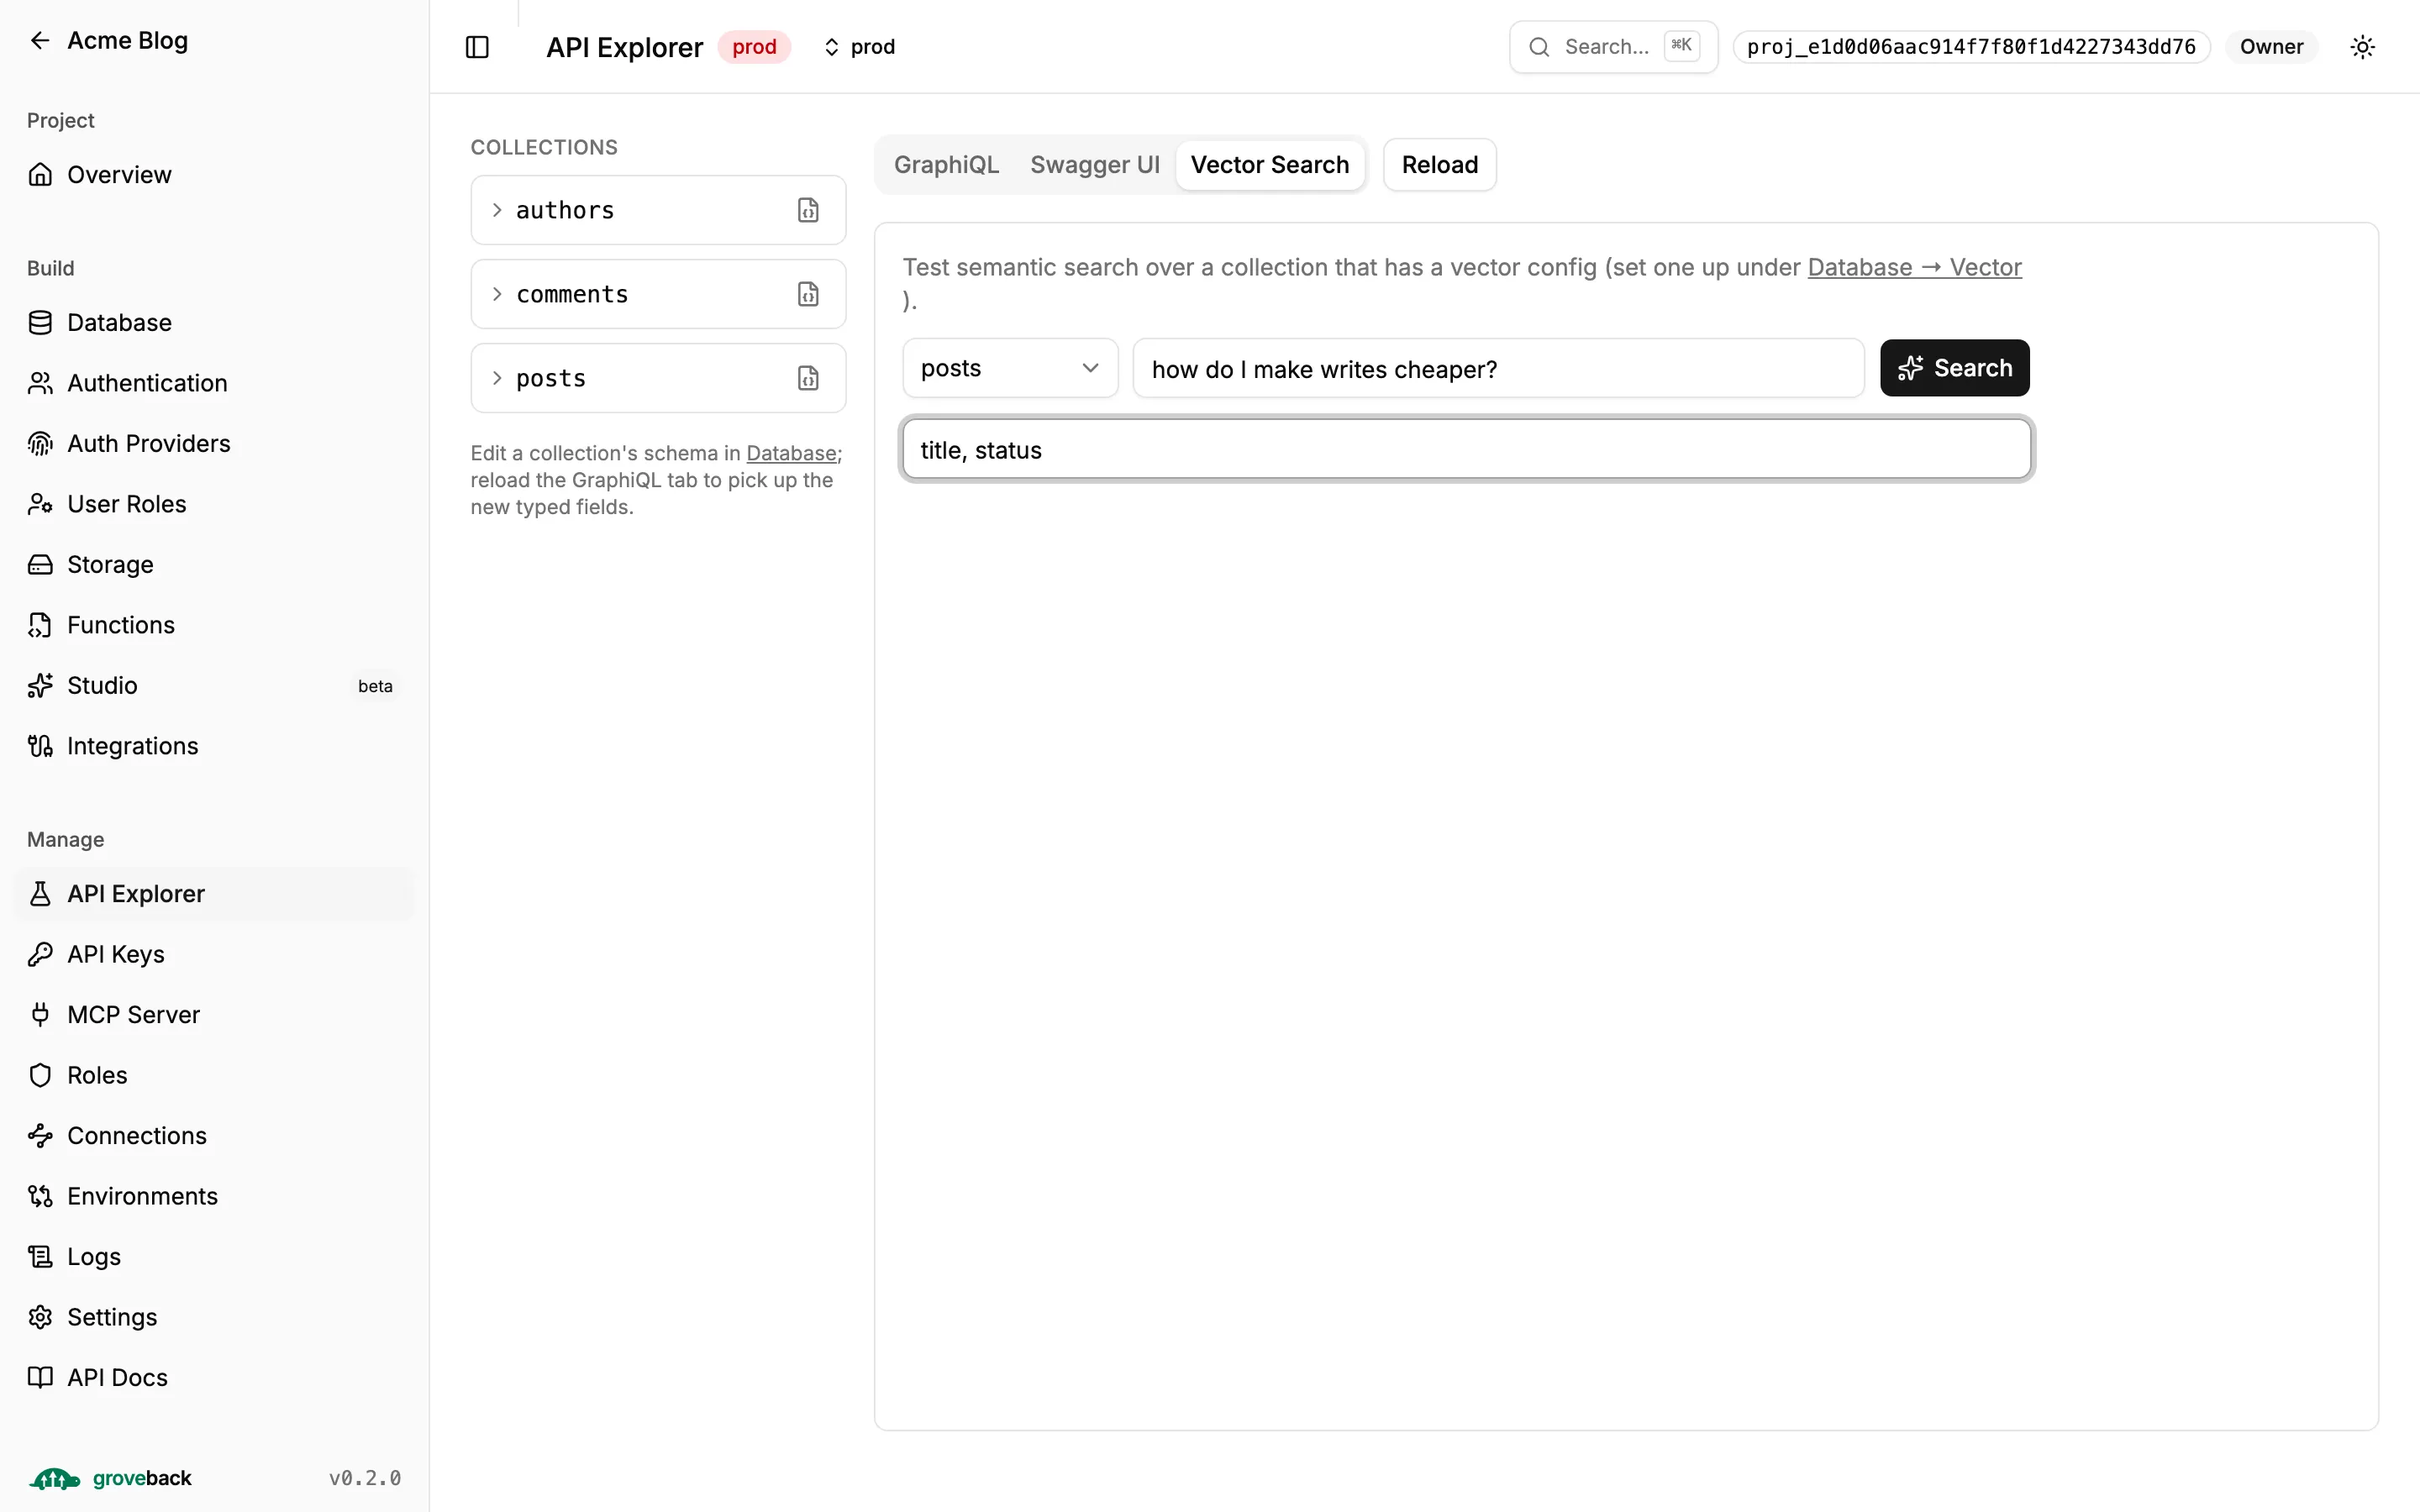This screenshot has width=2420, height=1512.
Task: Open schema document icon for posts
Action: click(x=808, y=378)
